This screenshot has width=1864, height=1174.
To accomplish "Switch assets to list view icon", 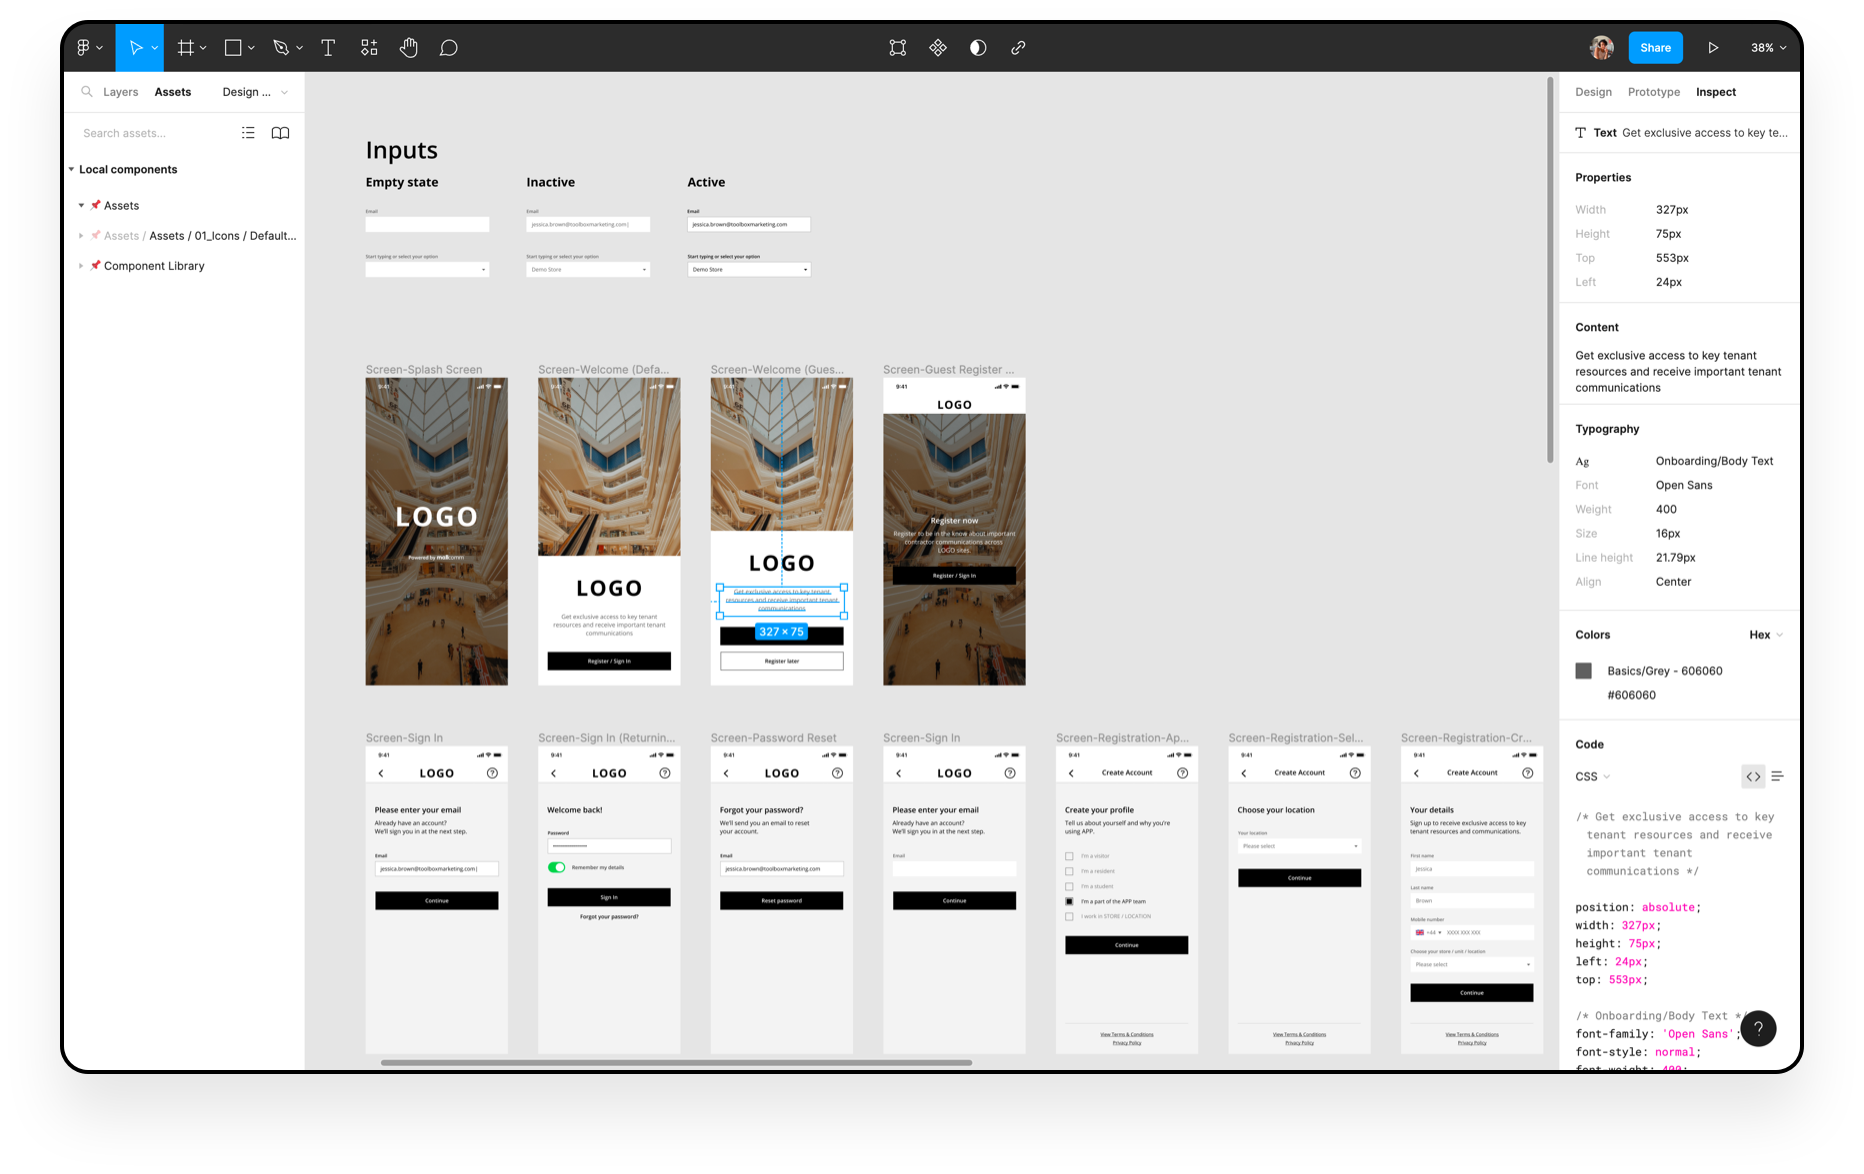I will coord(248,133).
